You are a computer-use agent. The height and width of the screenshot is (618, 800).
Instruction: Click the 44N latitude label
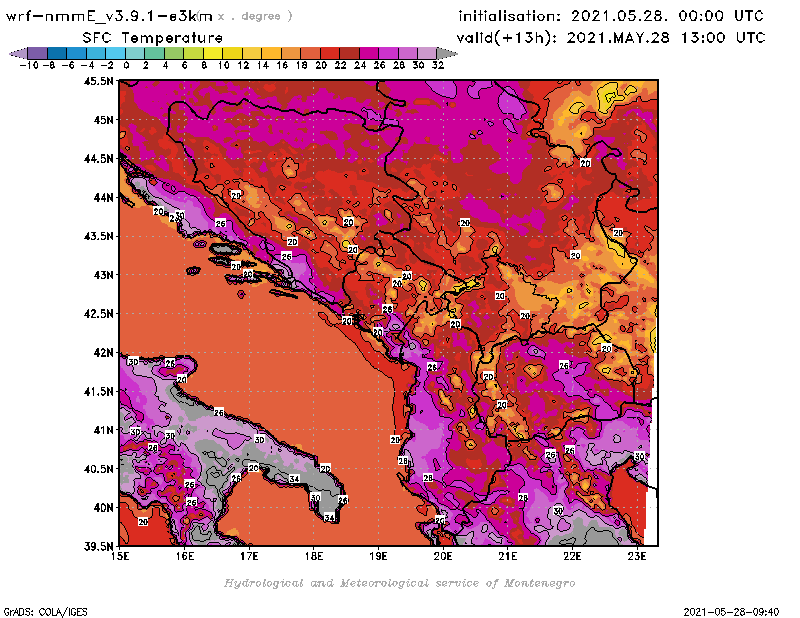coord(104,197)
